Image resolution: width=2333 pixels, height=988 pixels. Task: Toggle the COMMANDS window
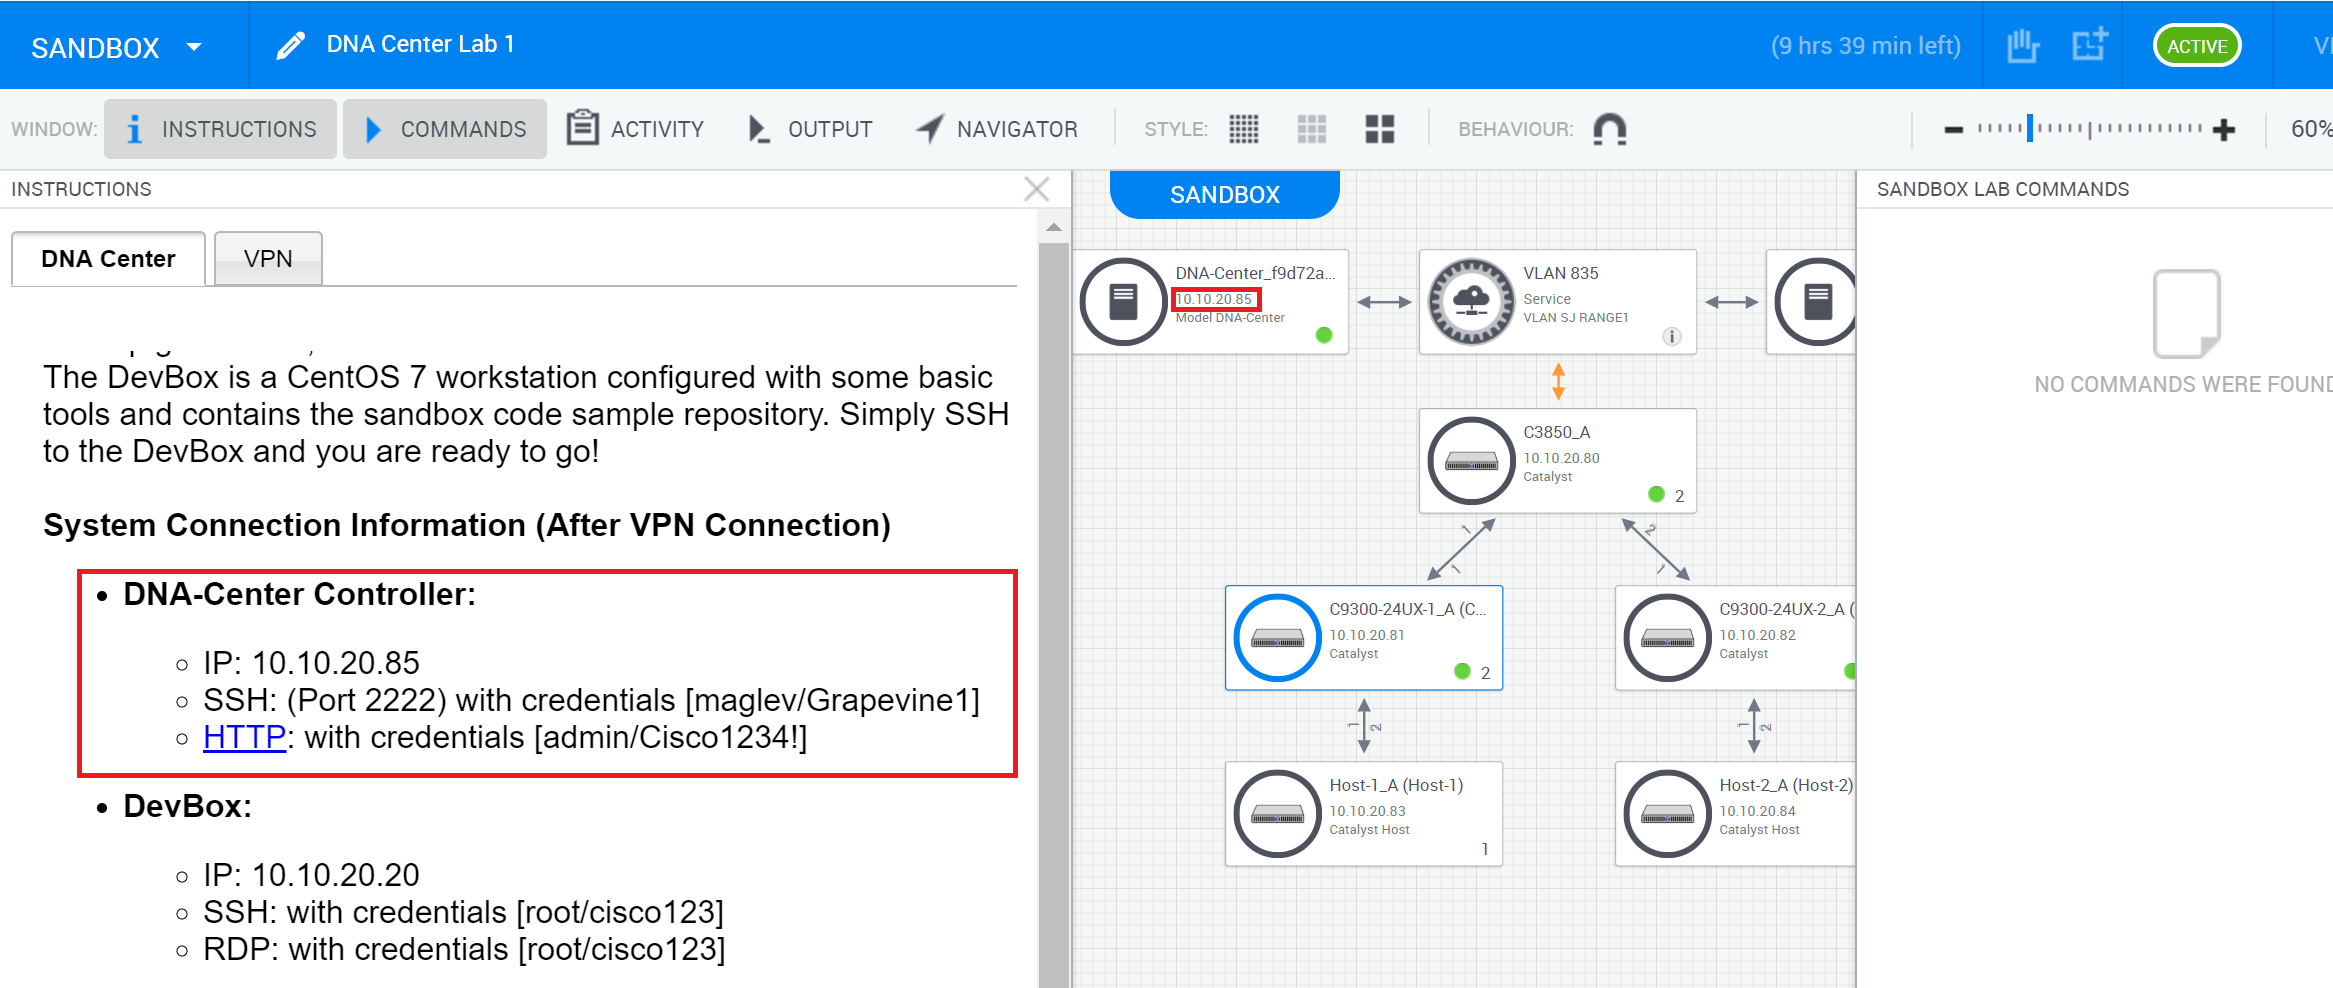click(445, 129)
